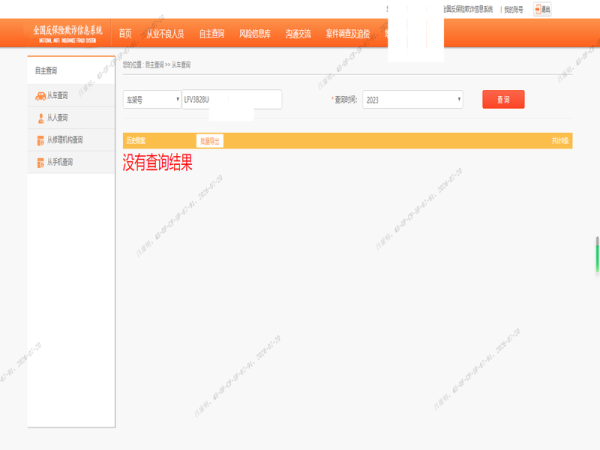This screenshot has width=600, height=450.
Task: Click the 全国反保险欺诈信息系统 logo
Action: (x=68, y=34)
